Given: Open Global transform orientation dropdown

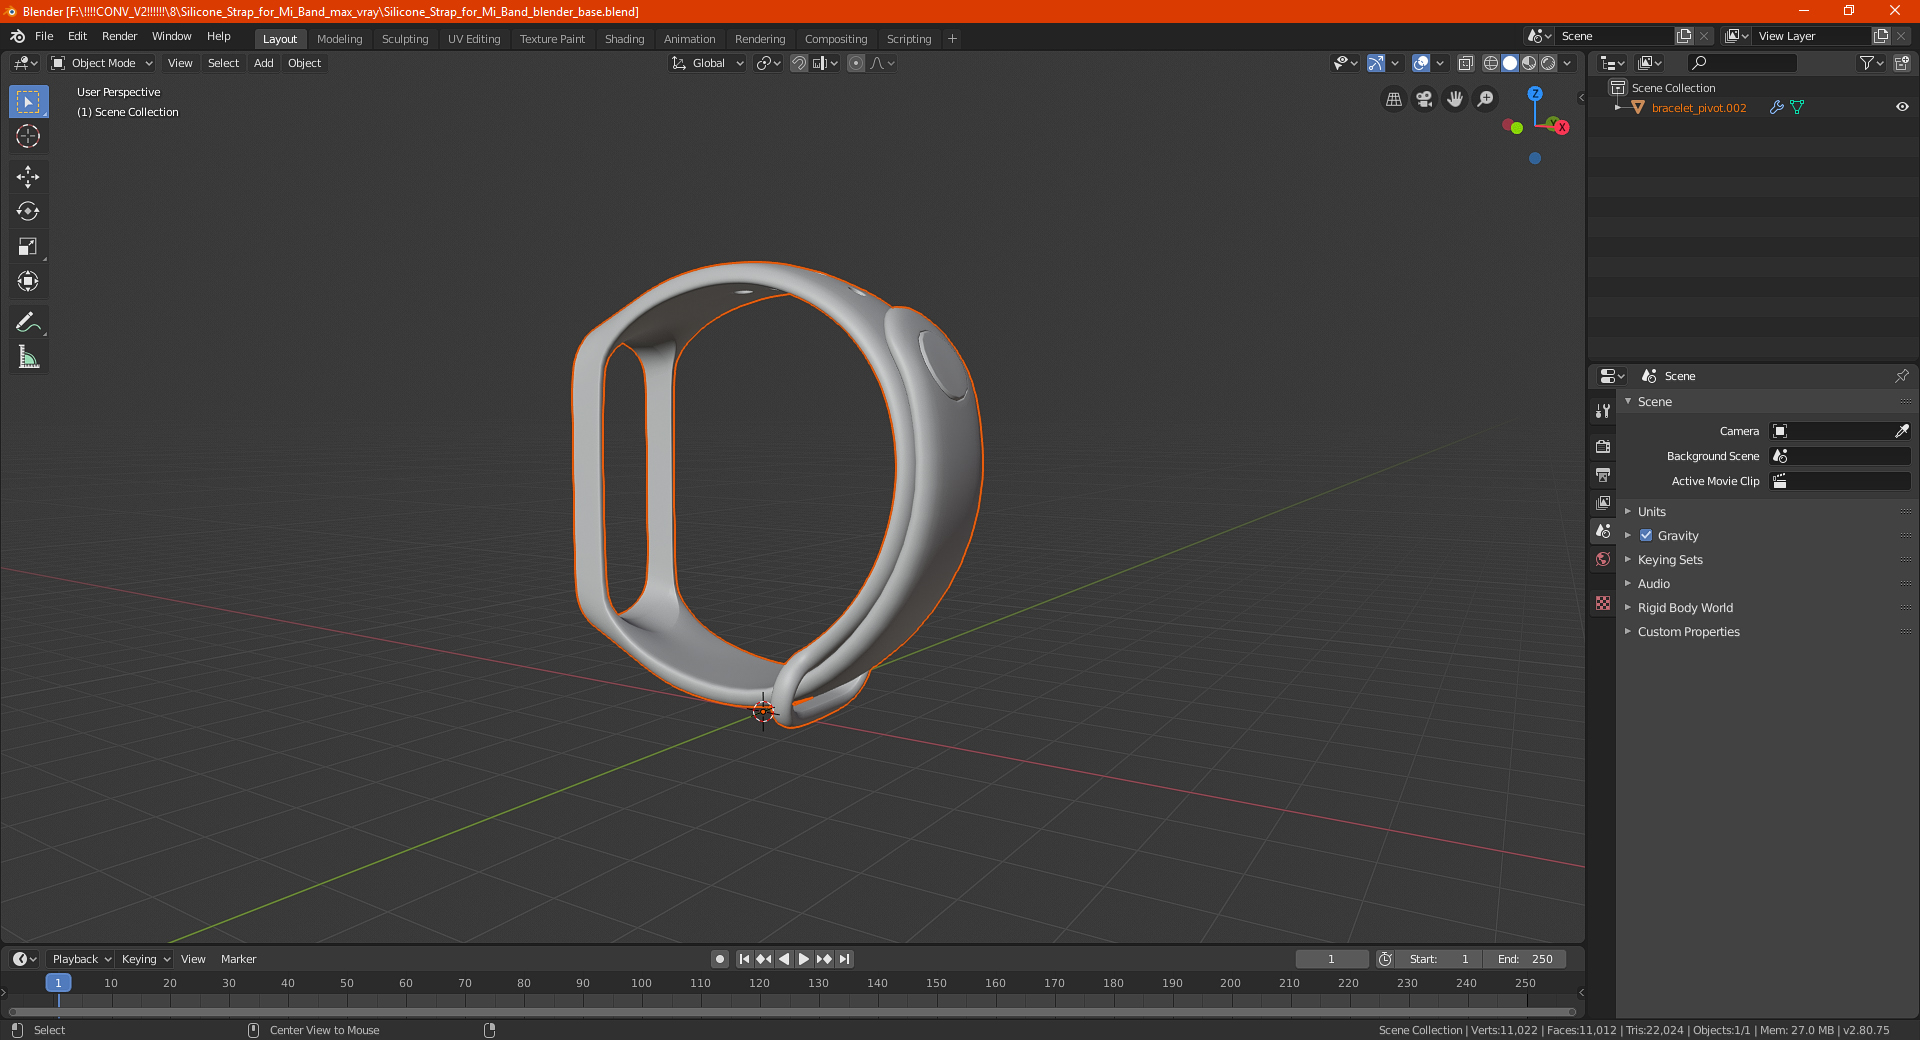Looking at the screenshot, I should (x=707, y=63).
